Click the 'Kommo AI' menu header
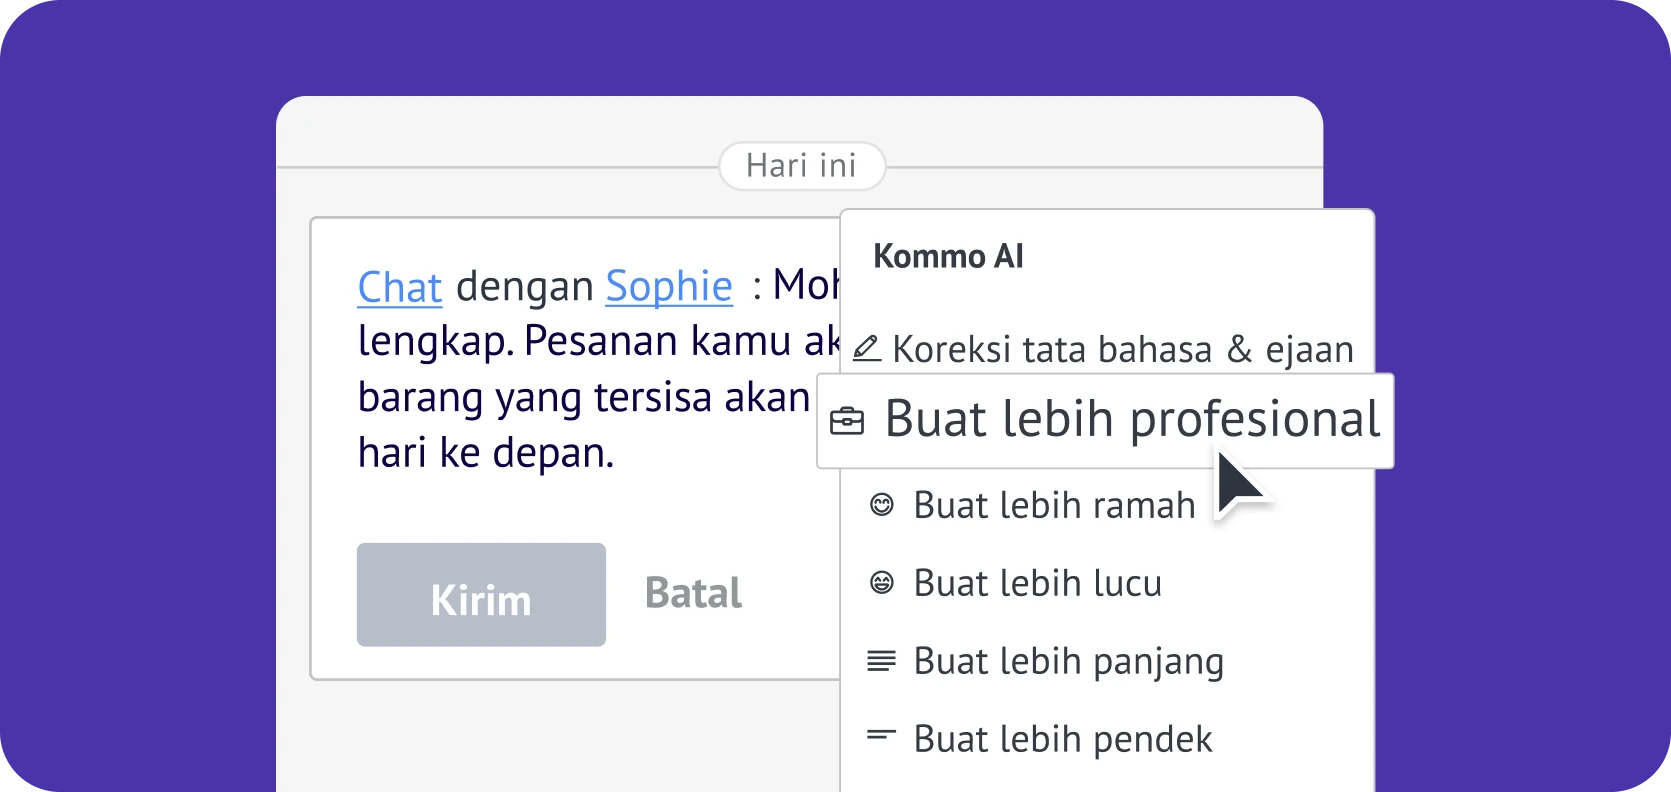The image size is (1671, 792). click(x=948, y=257)
